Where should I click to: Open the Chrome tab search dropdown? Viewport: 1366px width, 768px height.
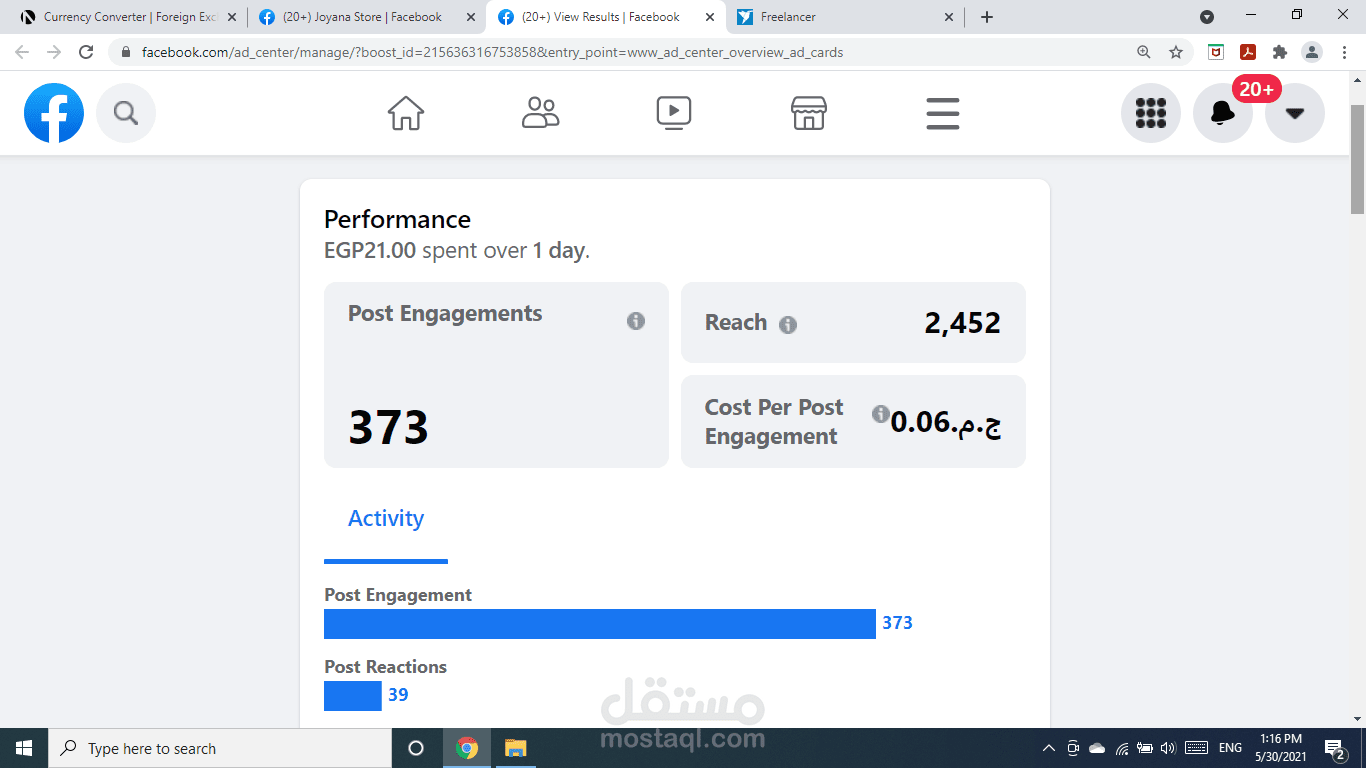pos(1207,17)
